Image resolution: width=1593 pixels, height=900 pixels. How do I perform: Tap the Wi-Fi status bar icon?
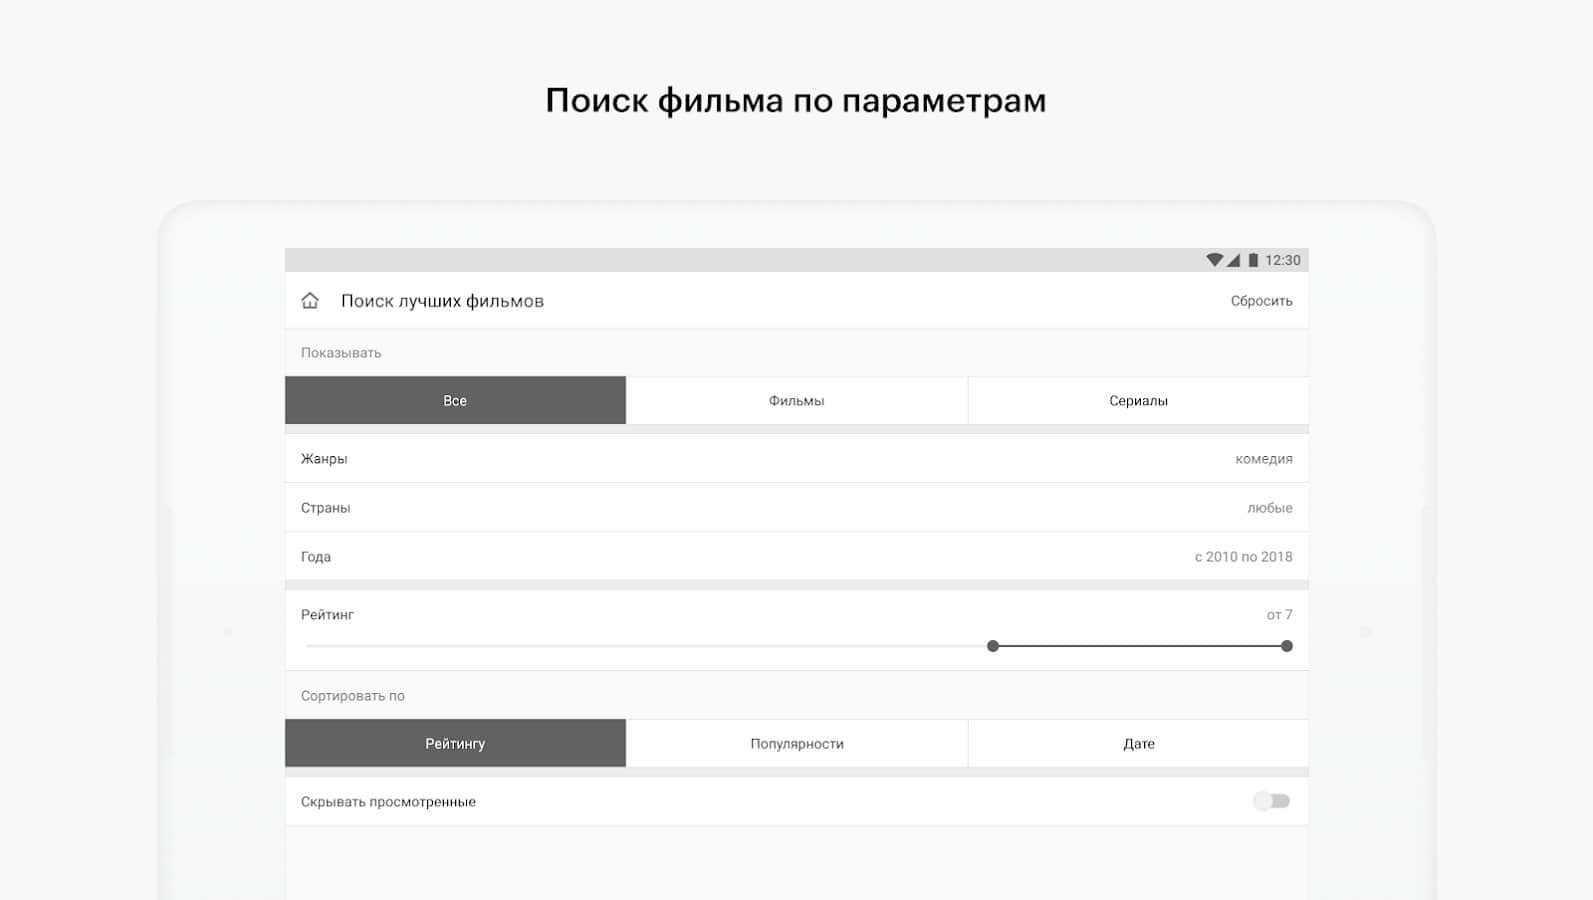point(1214,260)
